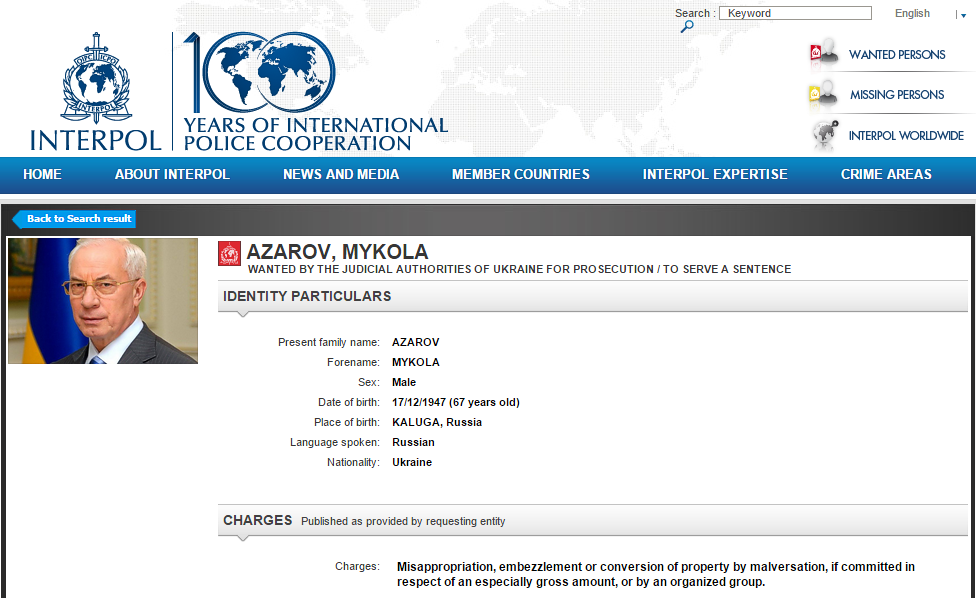Viewport: 976px width, 598px height.
Task: Open Interpol Expertise menu
Action: [x=715, y=174]
